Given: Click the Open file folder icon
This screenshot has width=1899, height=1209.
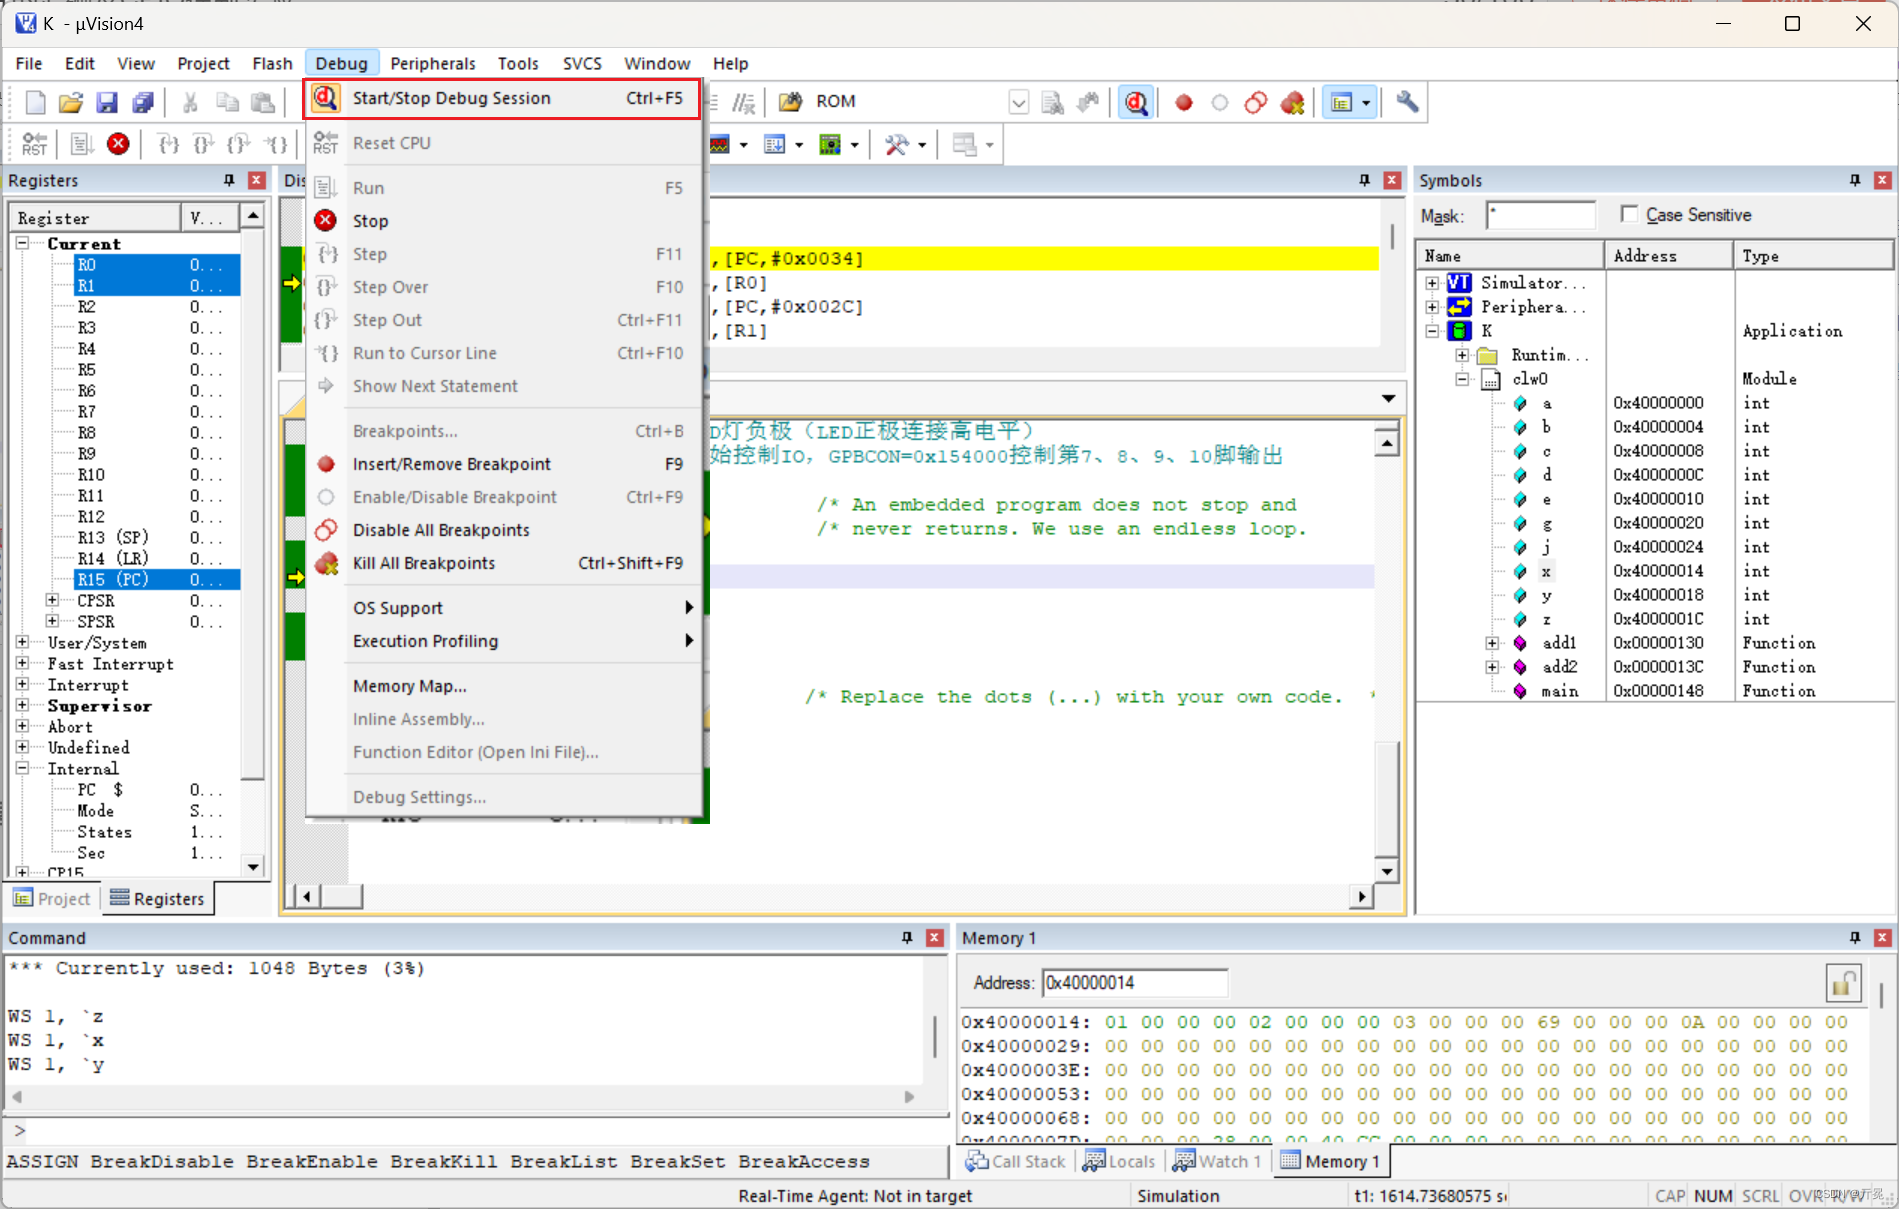Looking at the screenshot, I should click(x=71, y=102).
